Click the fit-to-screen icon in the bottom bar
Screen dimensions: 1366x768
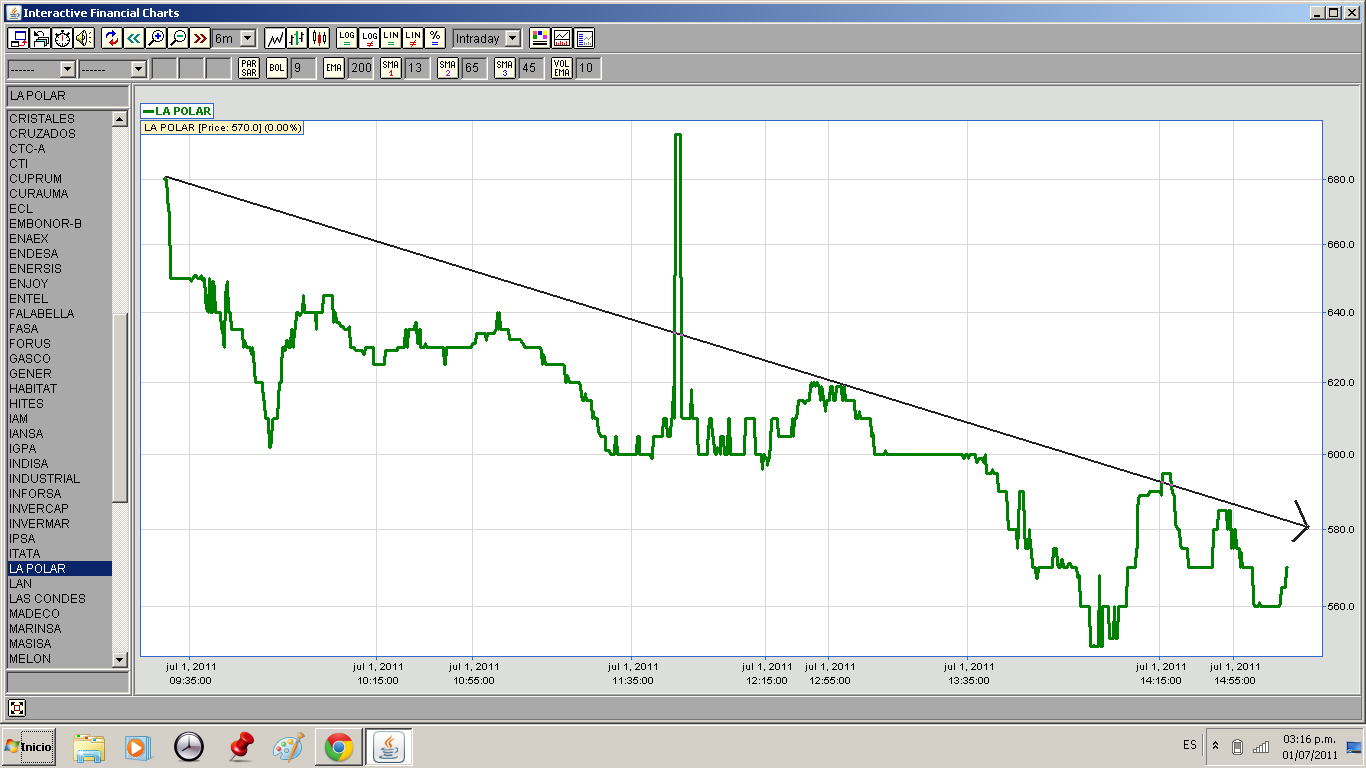point(17,708)
